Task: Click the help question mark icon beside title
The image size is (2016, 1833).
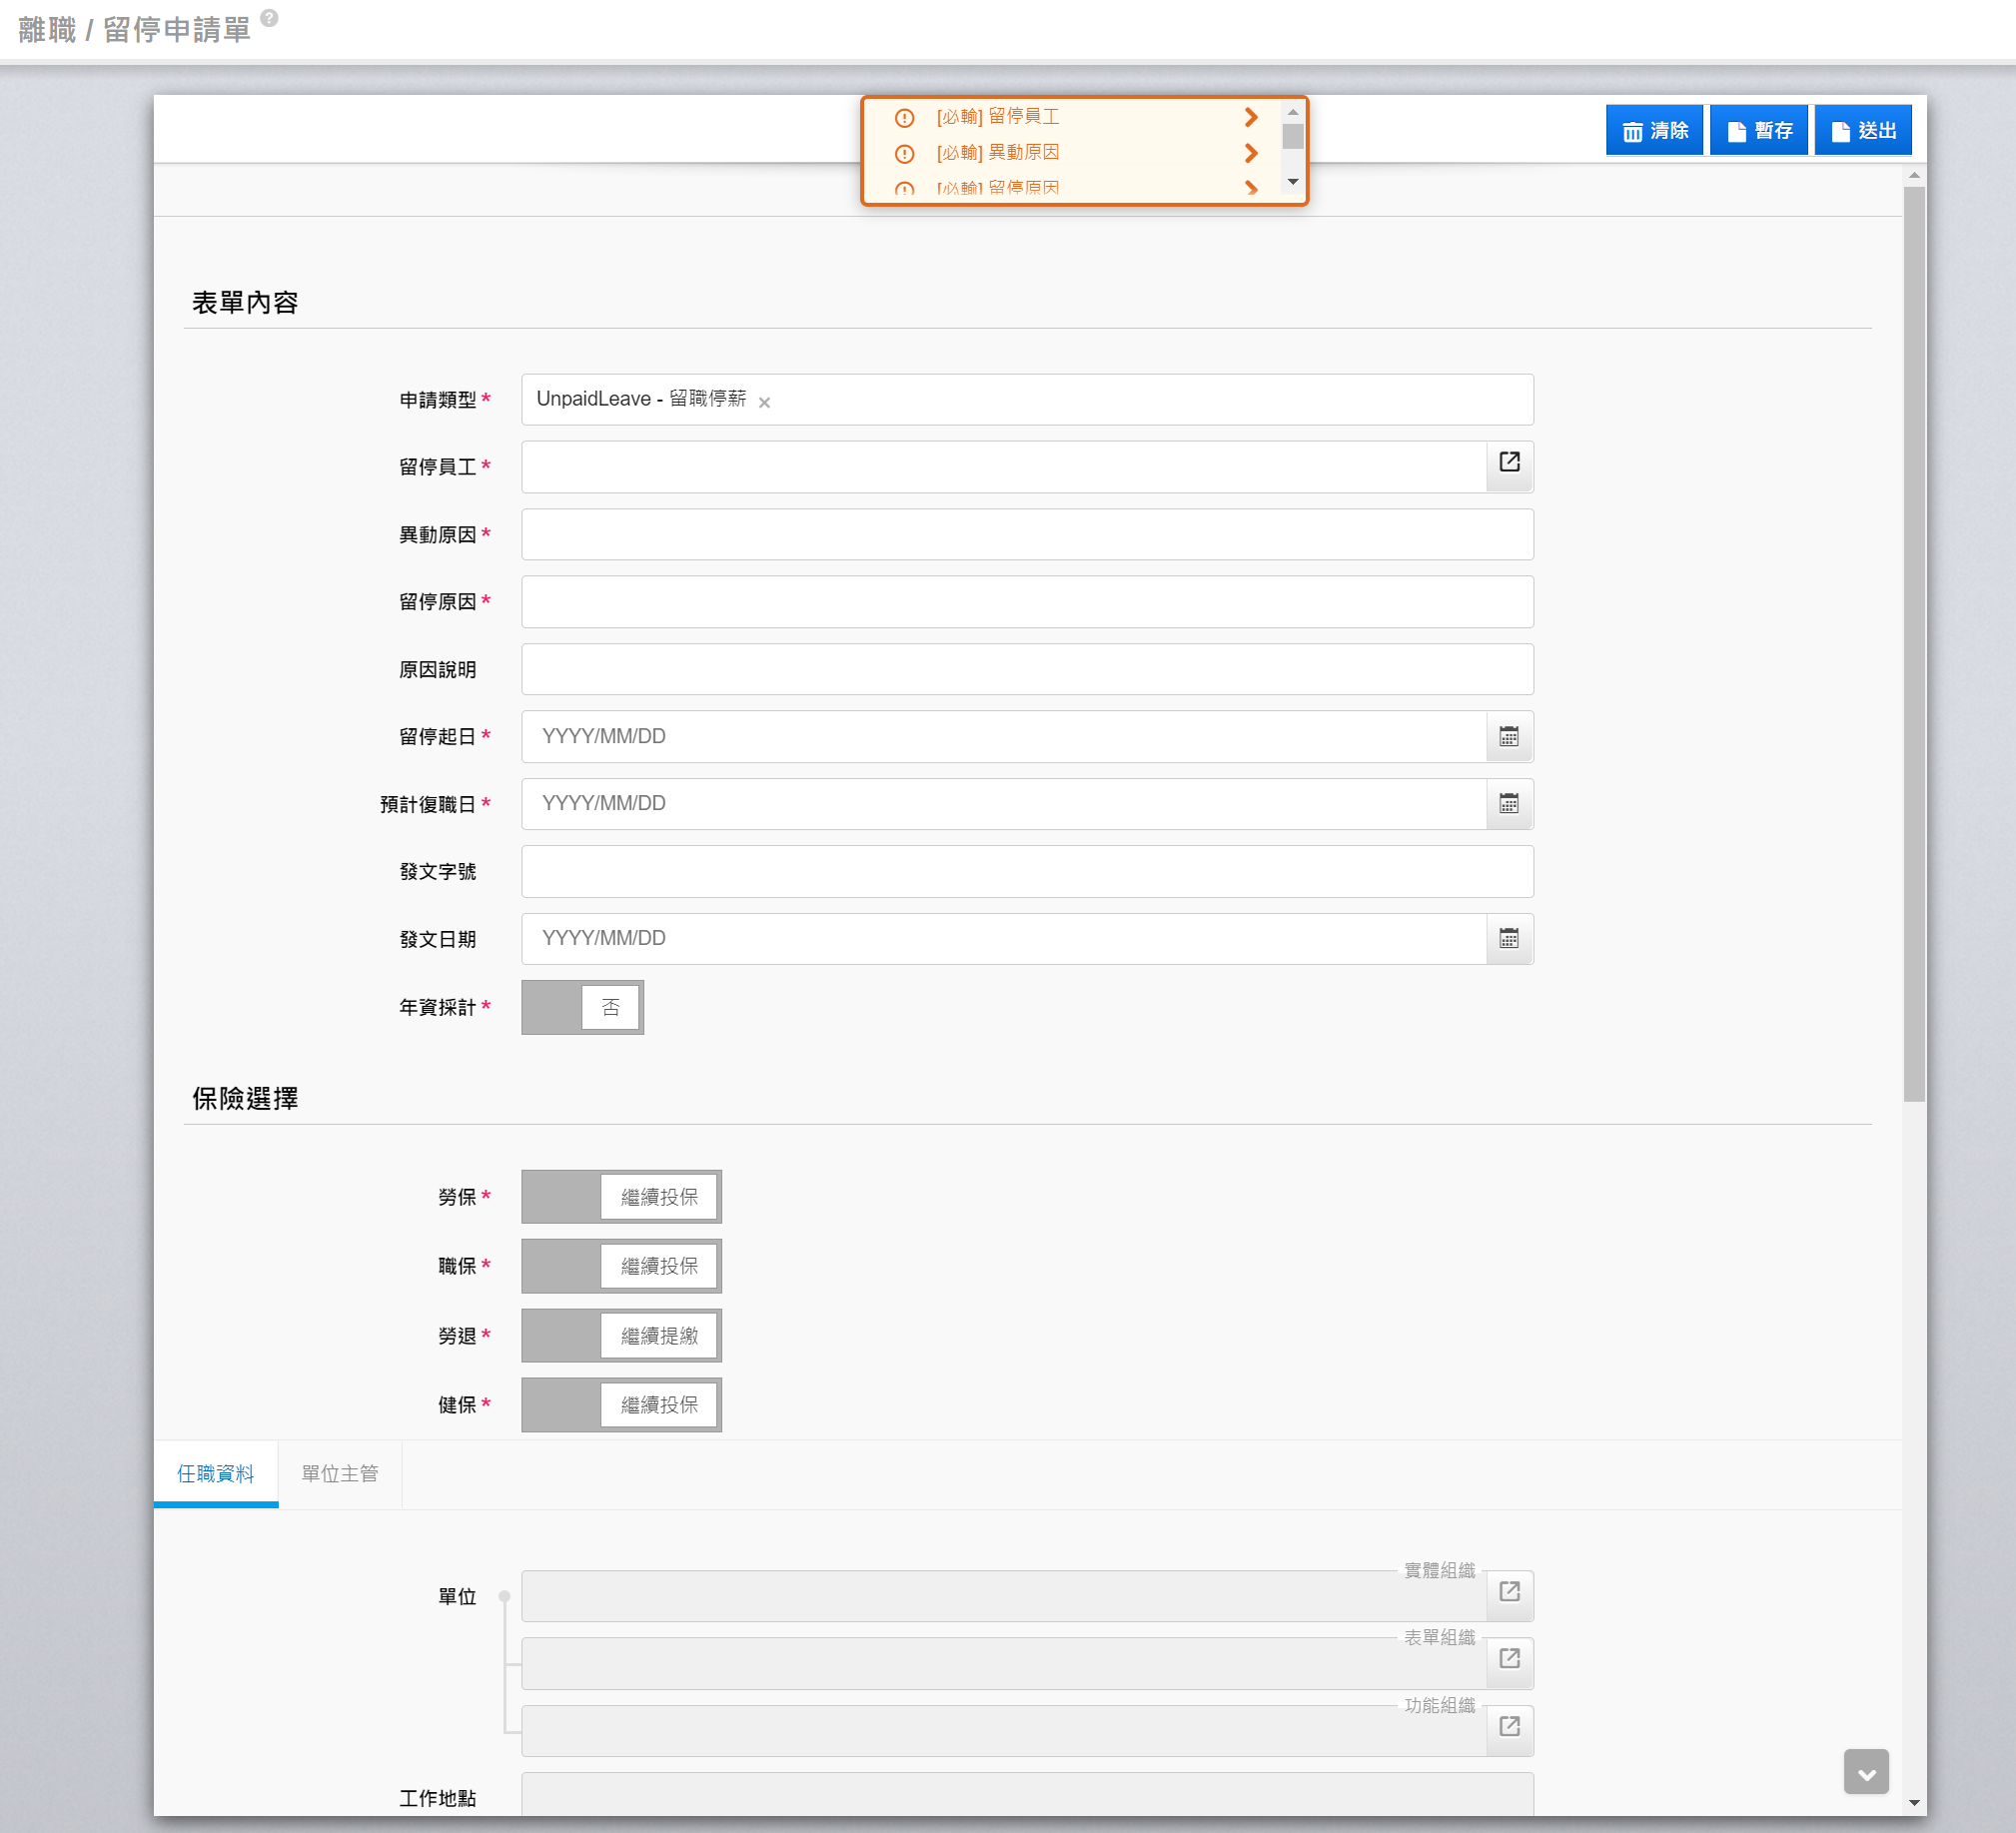Action: [x=269, y=18]
